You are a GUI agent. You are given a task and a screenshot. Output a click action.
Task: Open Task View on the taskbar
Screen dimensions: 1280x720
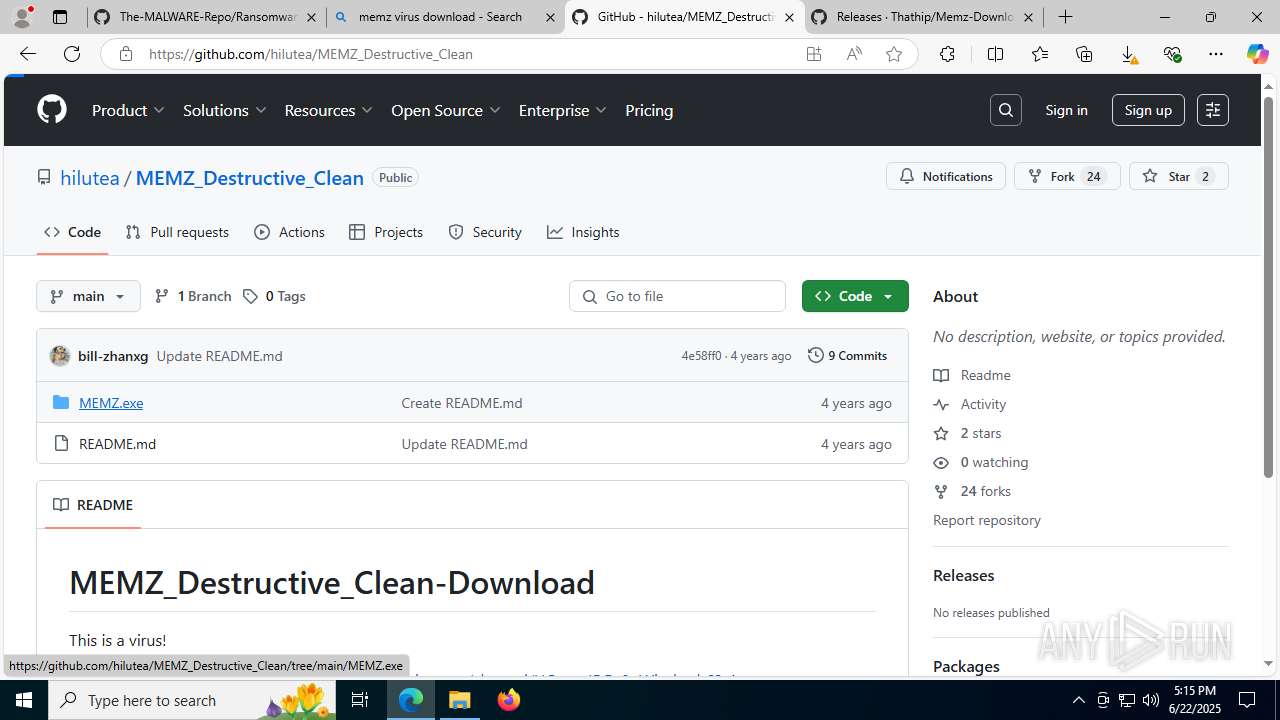click(x=360, y=700)
